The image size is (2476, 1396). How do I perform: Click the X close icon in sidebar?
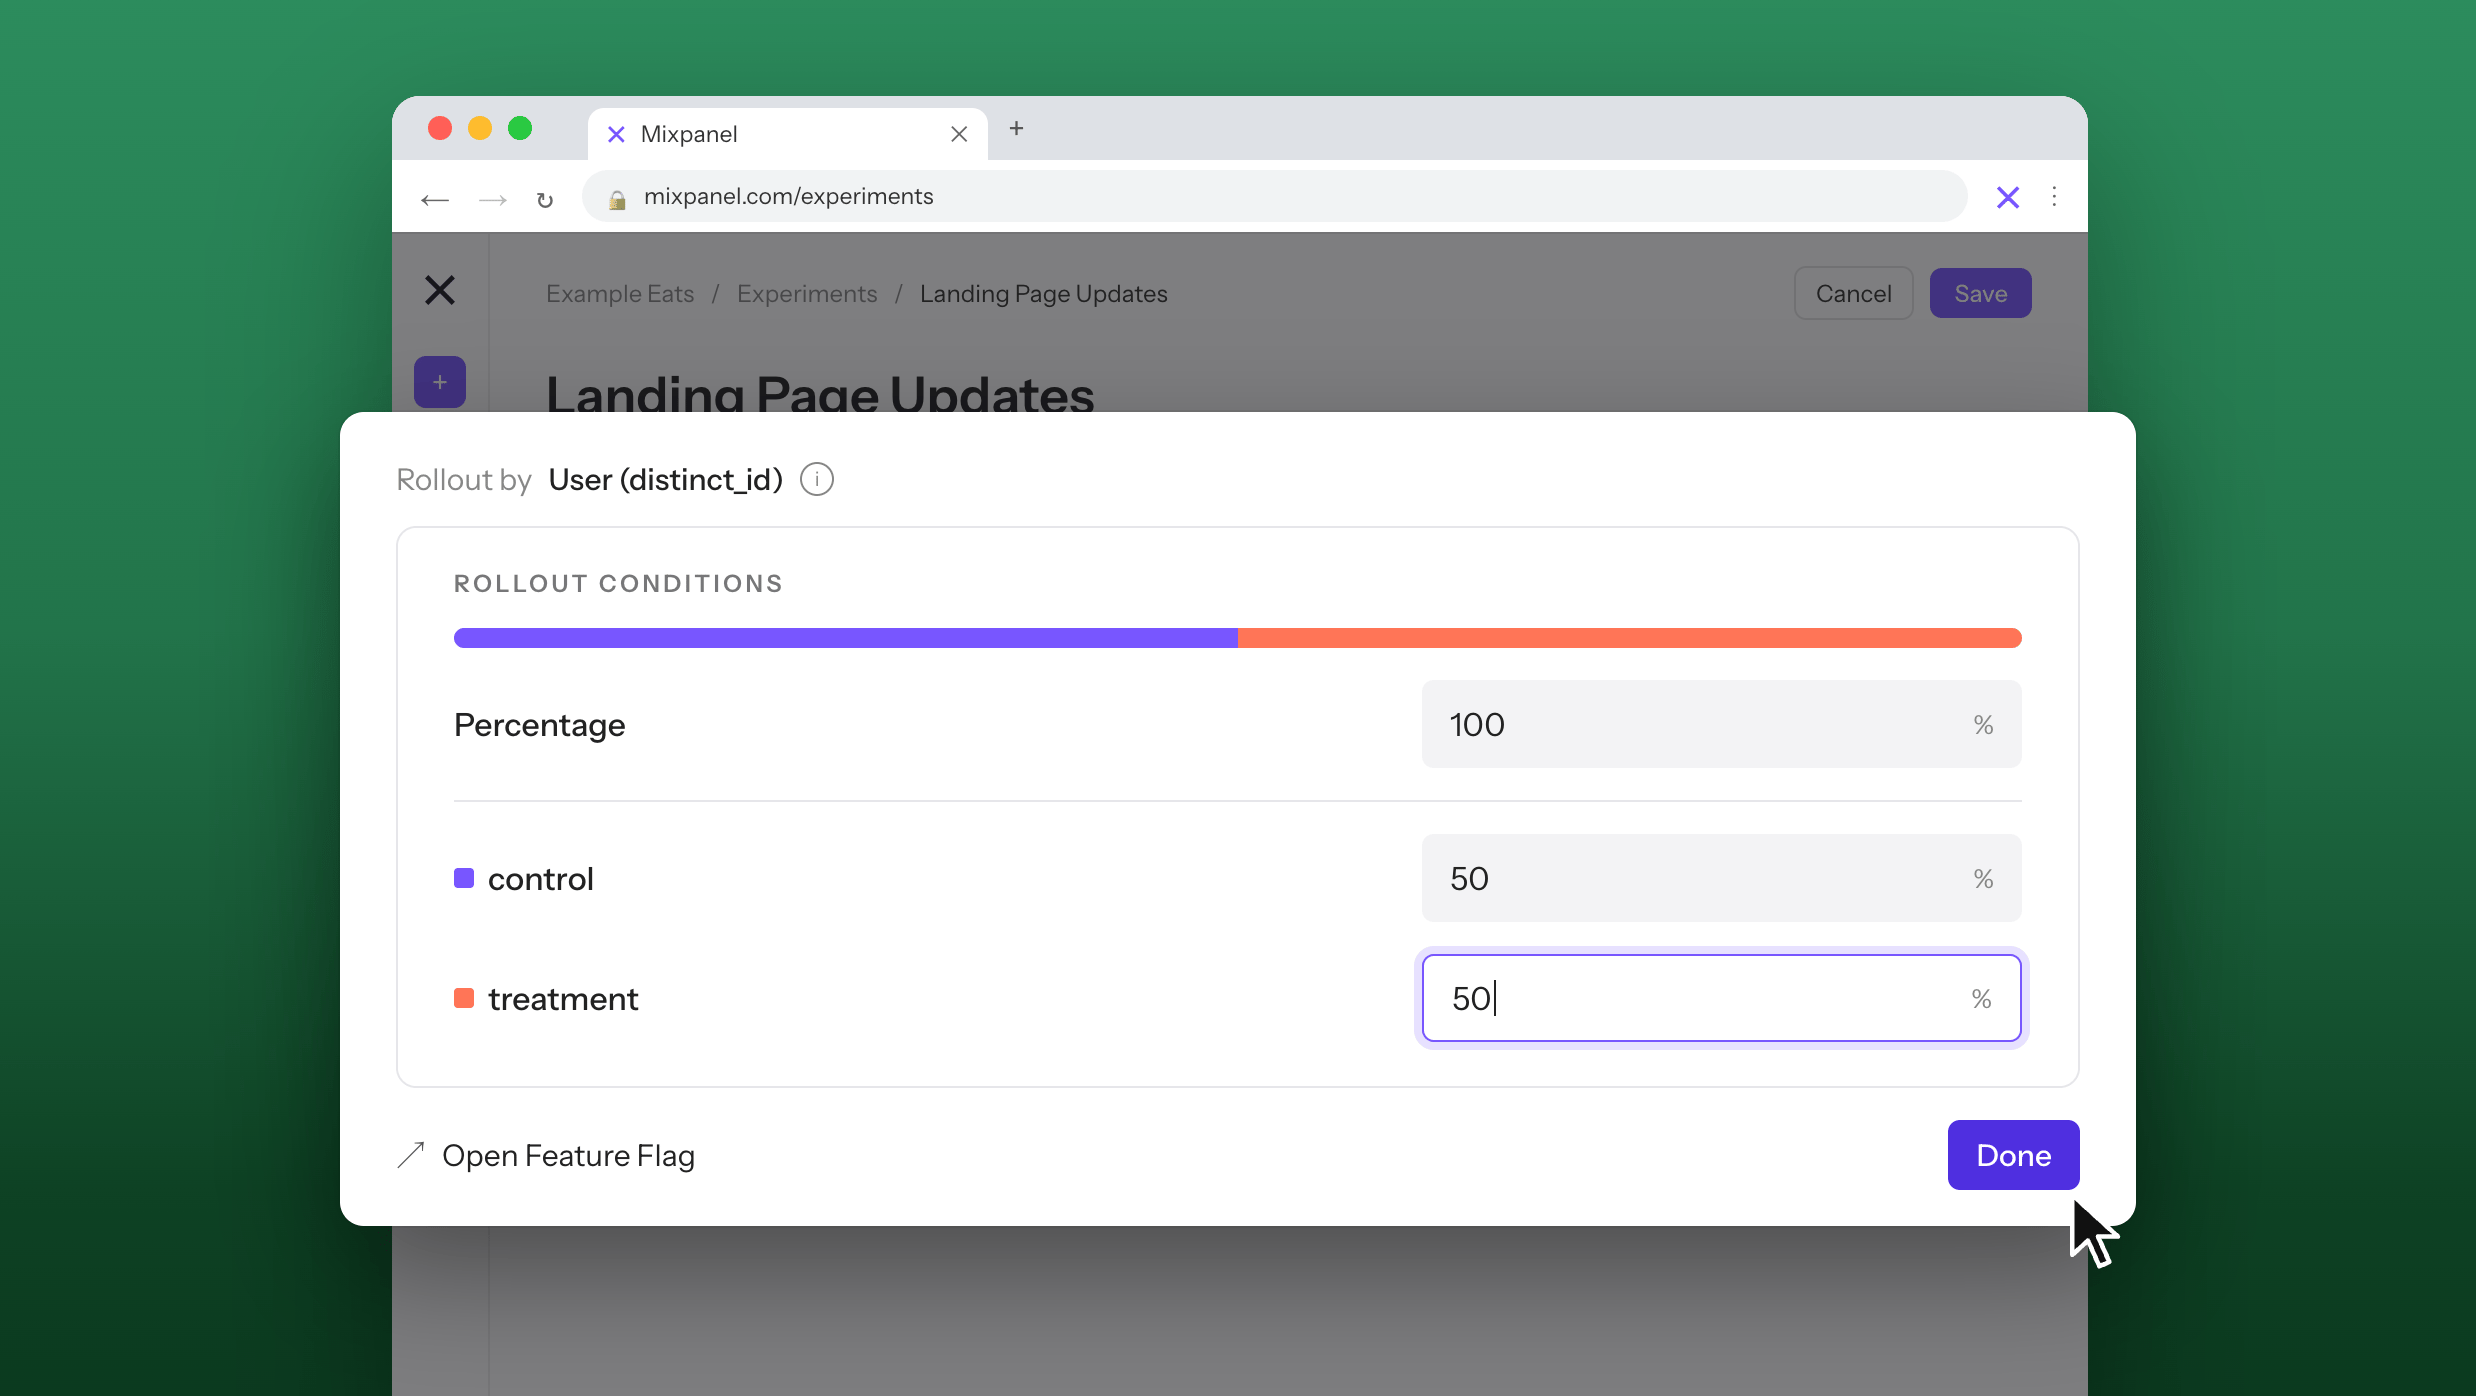point(440,291)
